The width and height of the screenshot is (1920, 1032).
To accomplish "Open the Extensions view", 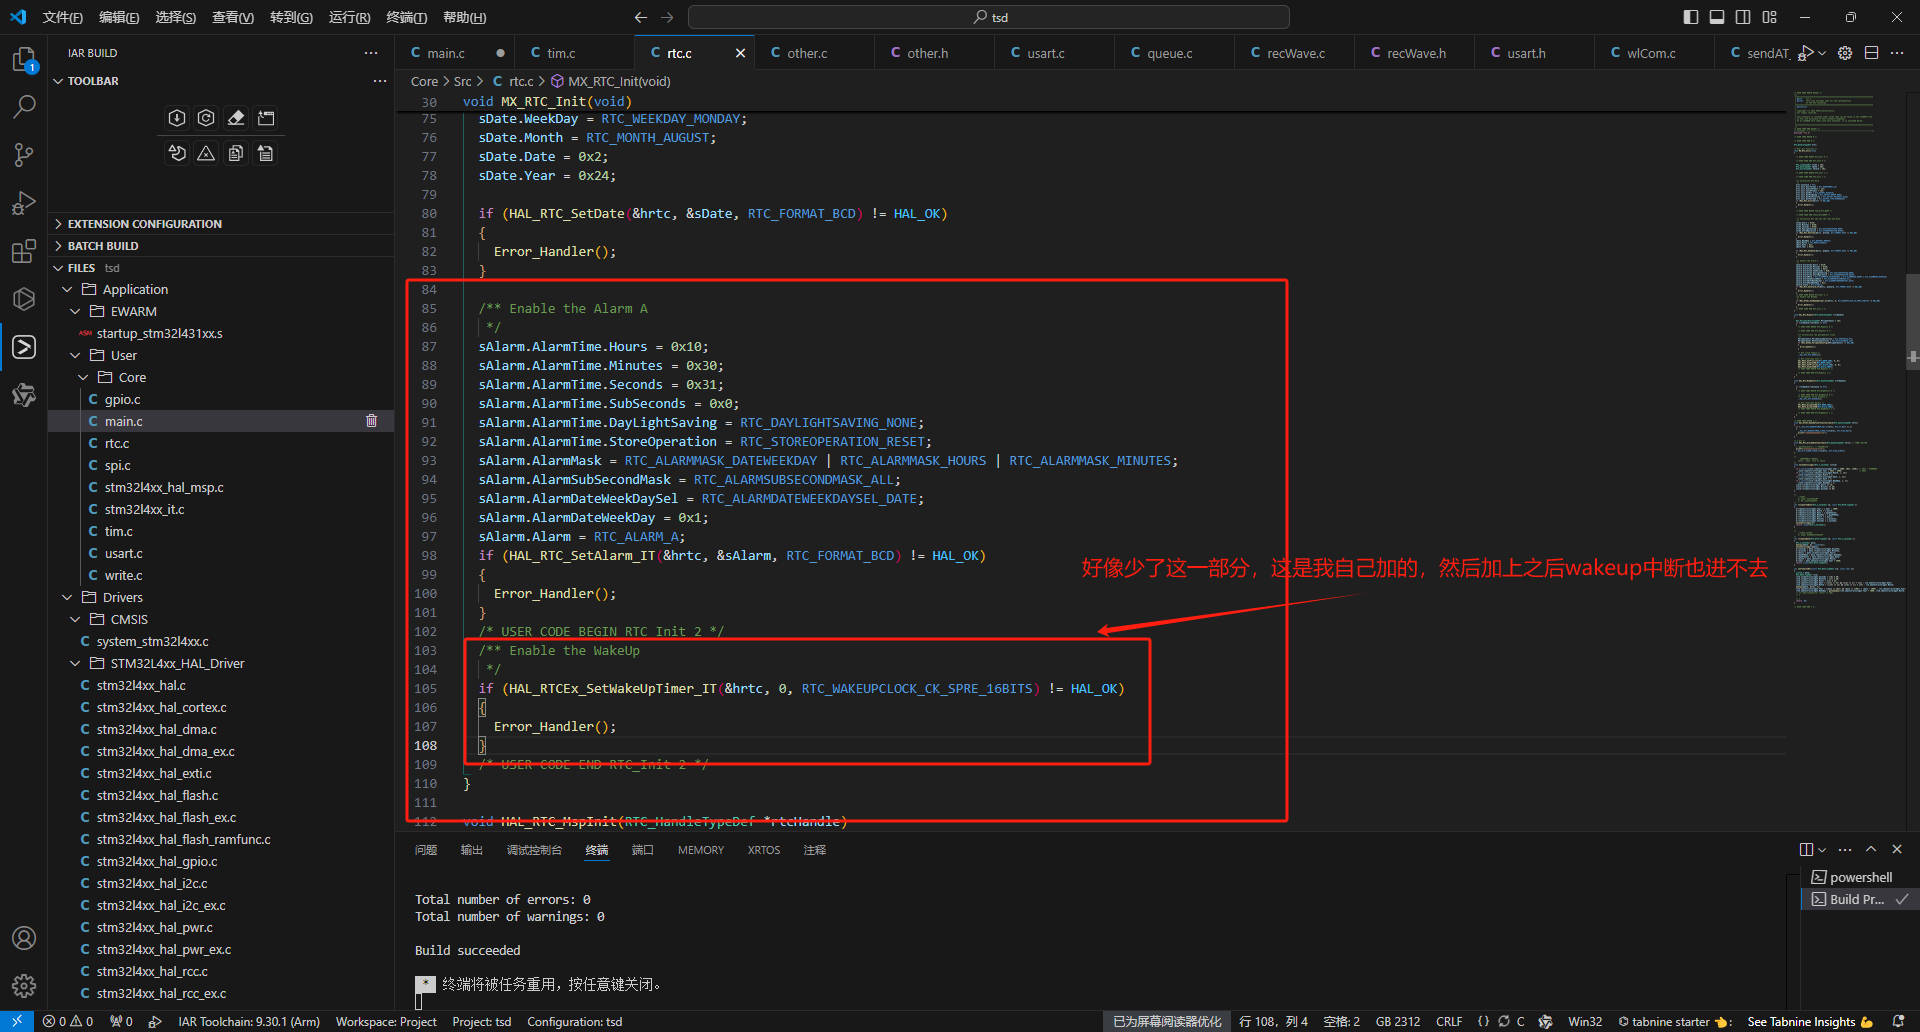I will point(24,251).
